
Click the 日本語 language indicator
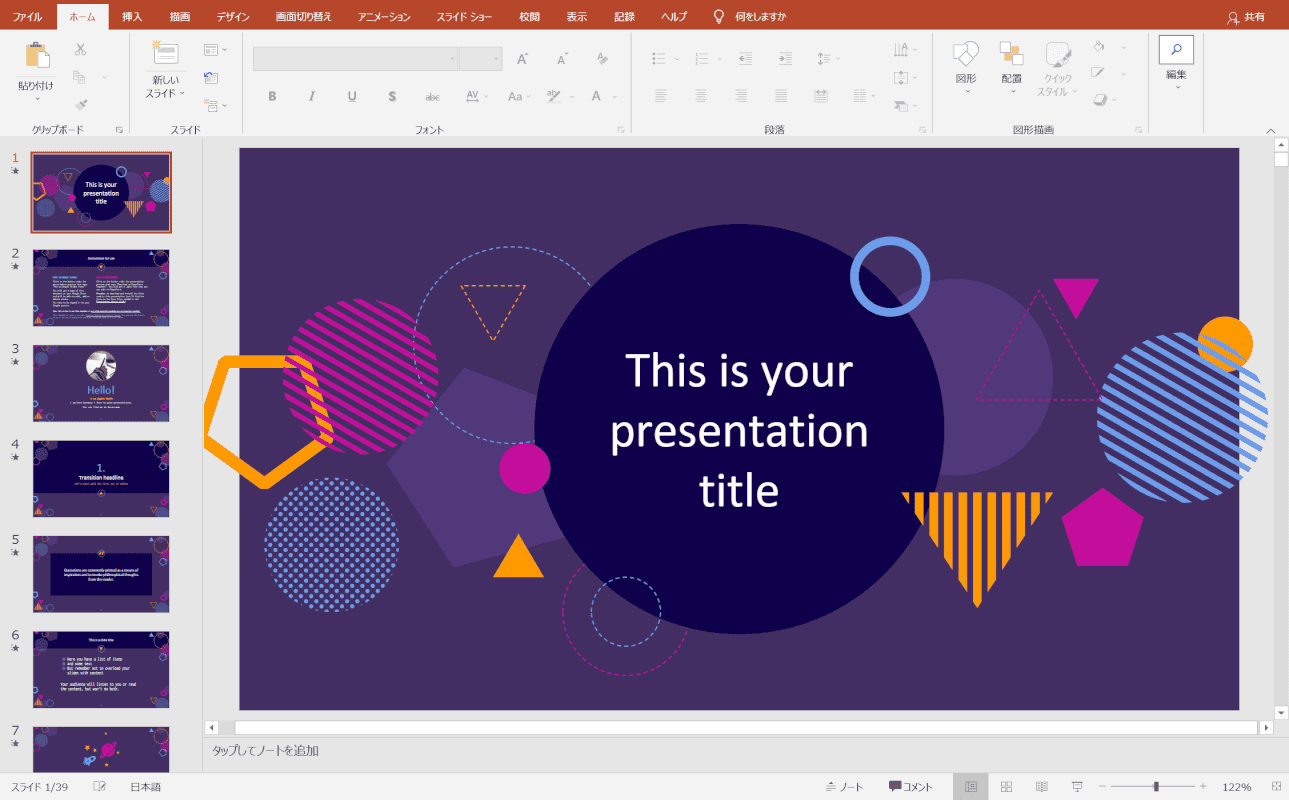[146, 787]
